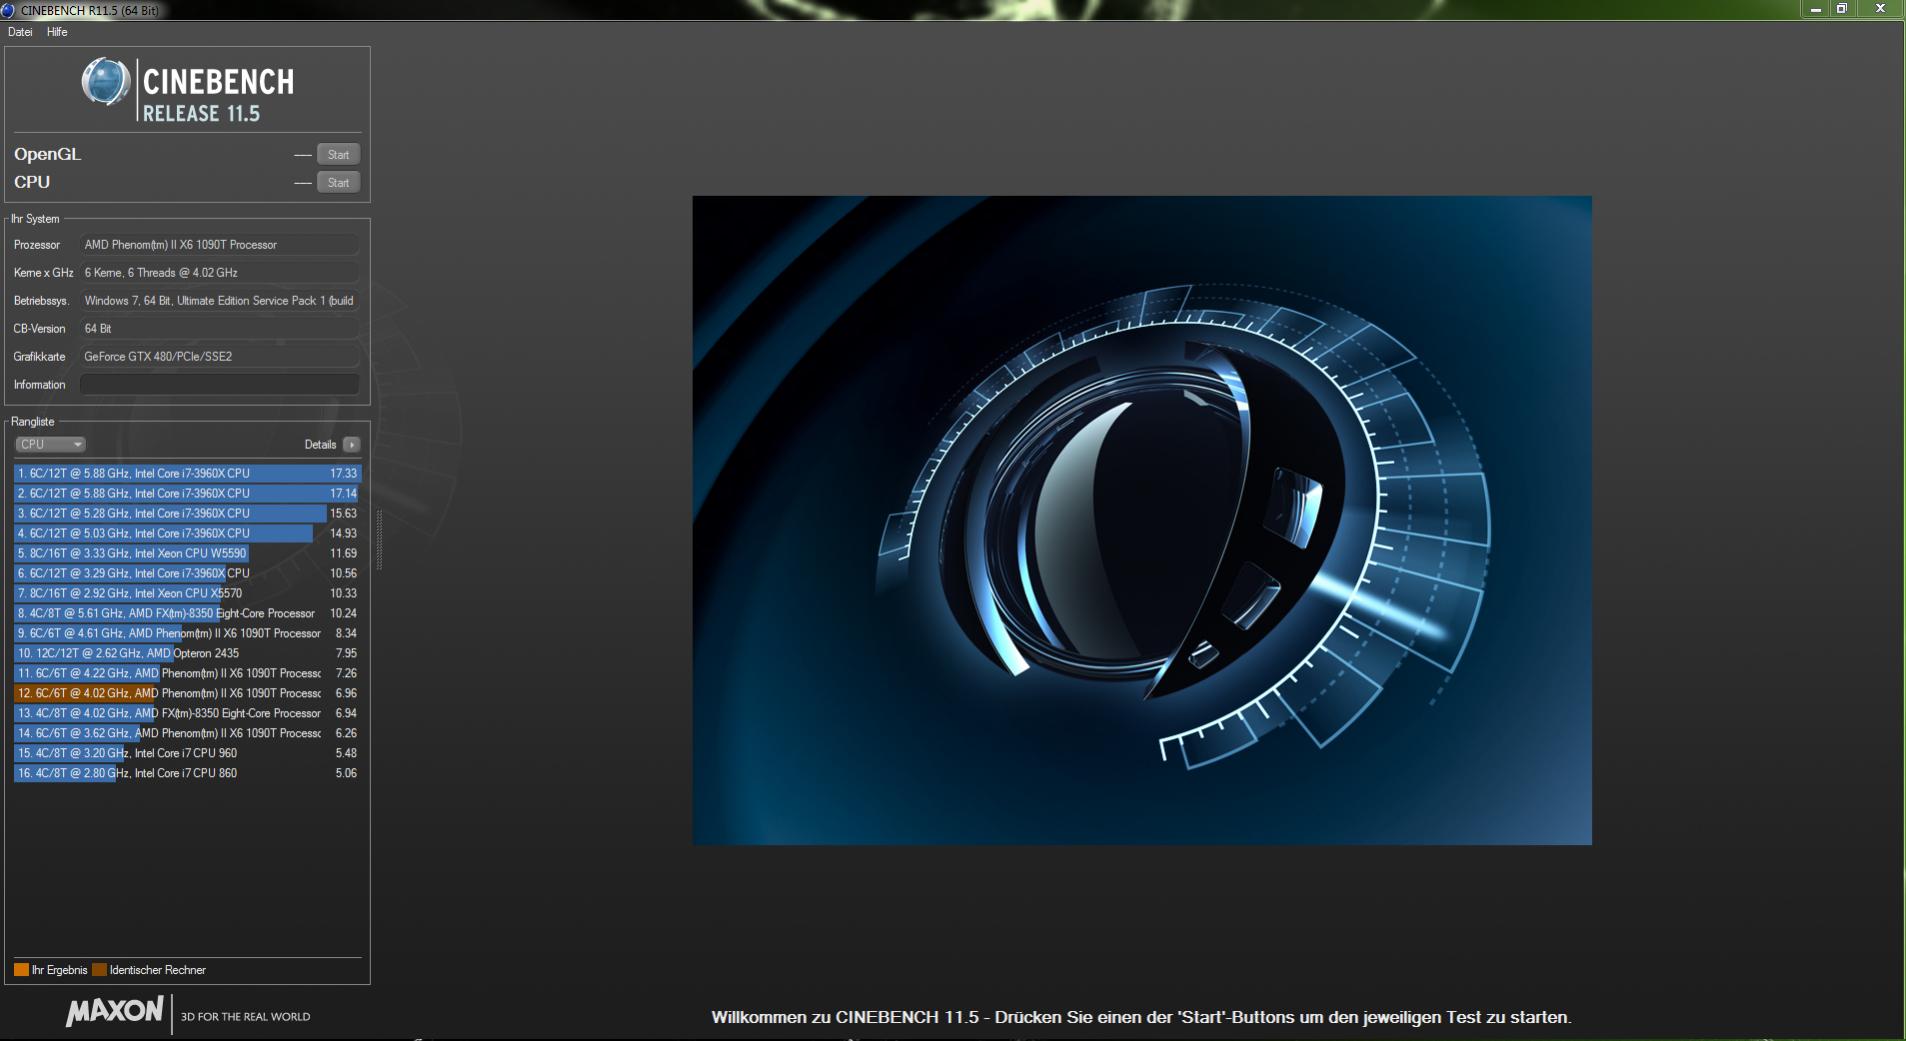Select Phenom II X6 at 4.61 GHz row
The height and width of the screenshot is (1041, 1906).
[x=187, y=633]
